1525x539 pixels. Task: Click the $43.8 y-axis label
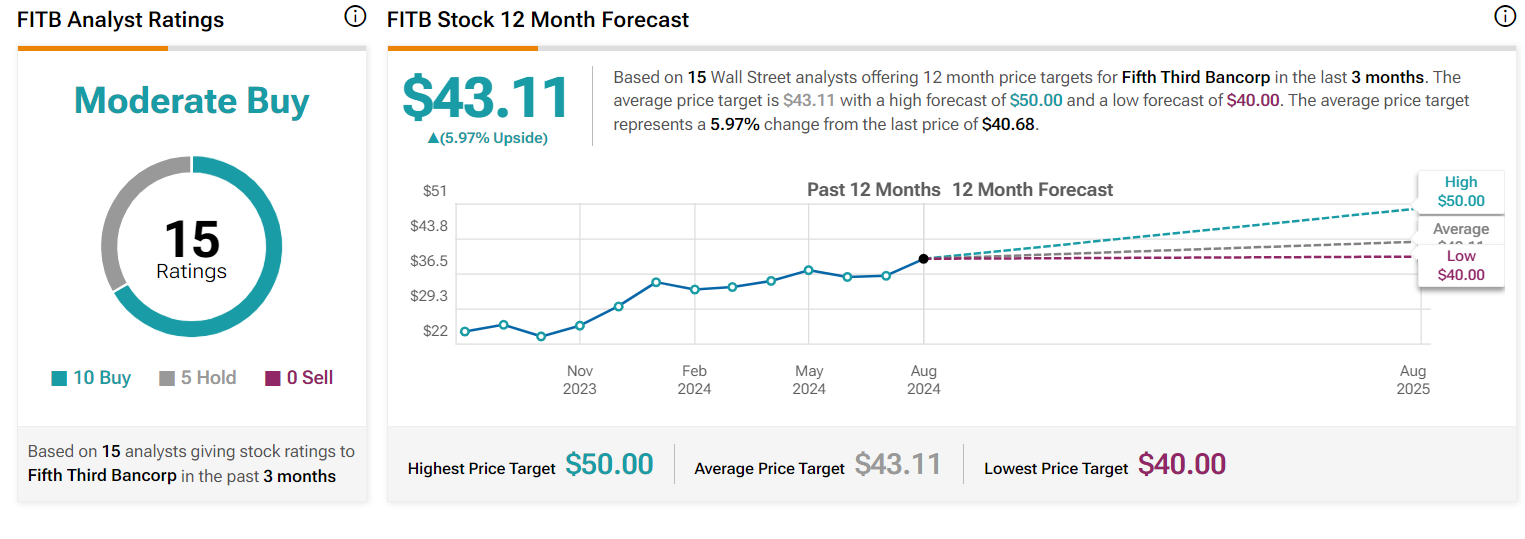428,226
